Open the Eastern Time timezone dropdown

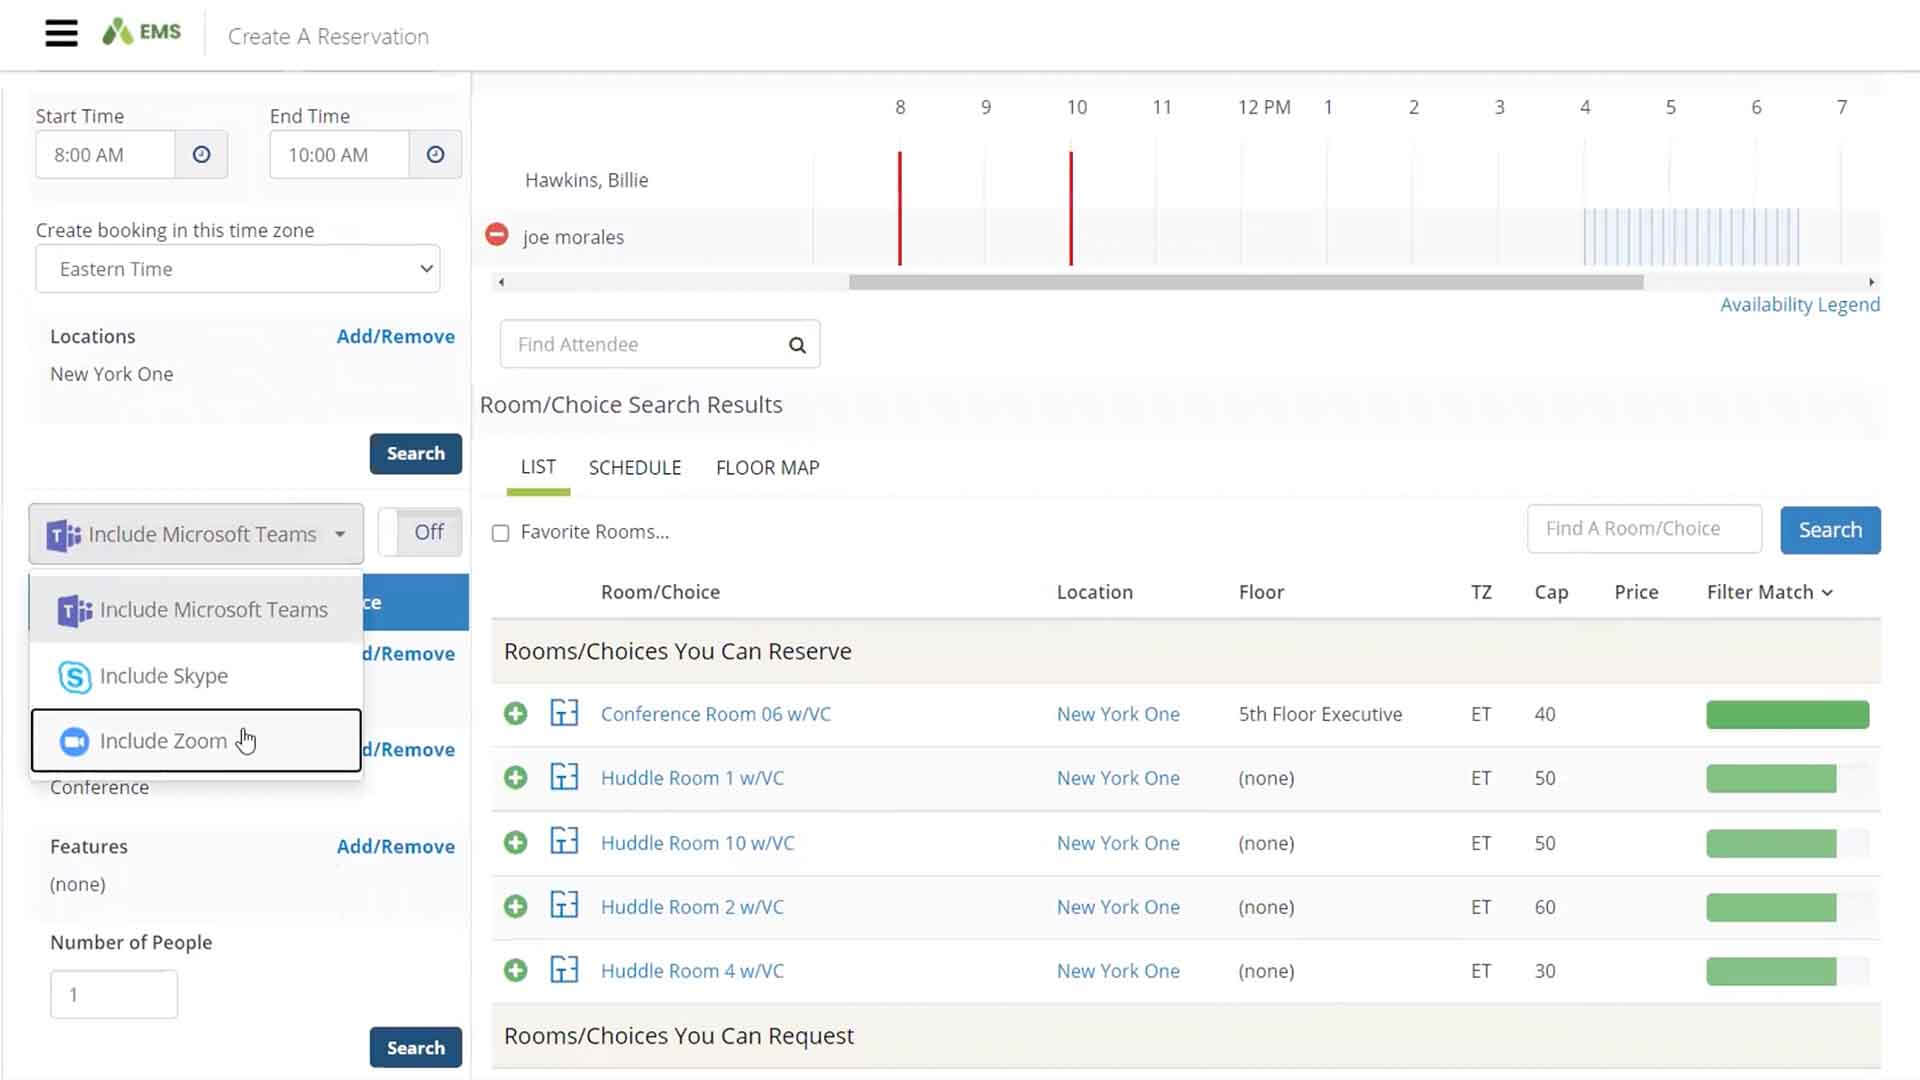(x=237, y=268)
